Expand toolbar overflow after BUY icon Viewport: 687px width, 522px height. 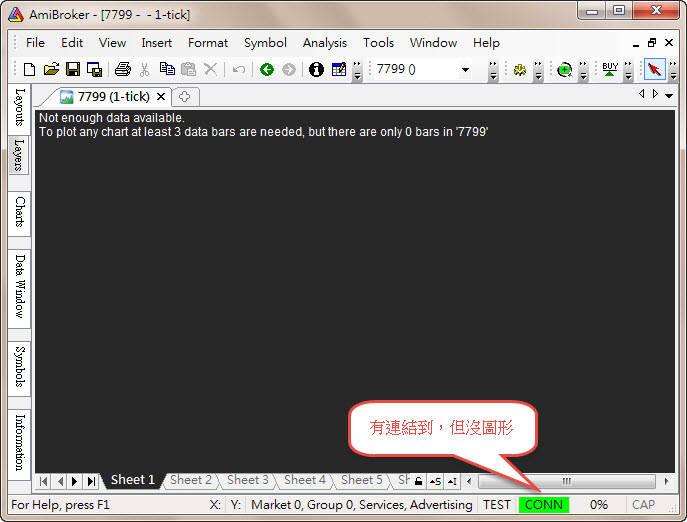628,70
